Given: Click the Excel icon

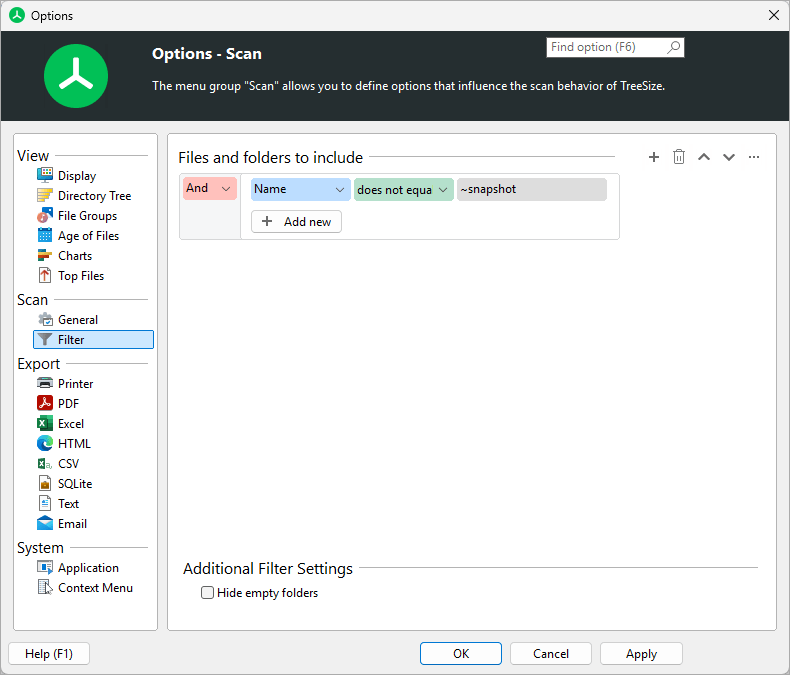Looking at the screenshot, I should click(x=45, y=424).
